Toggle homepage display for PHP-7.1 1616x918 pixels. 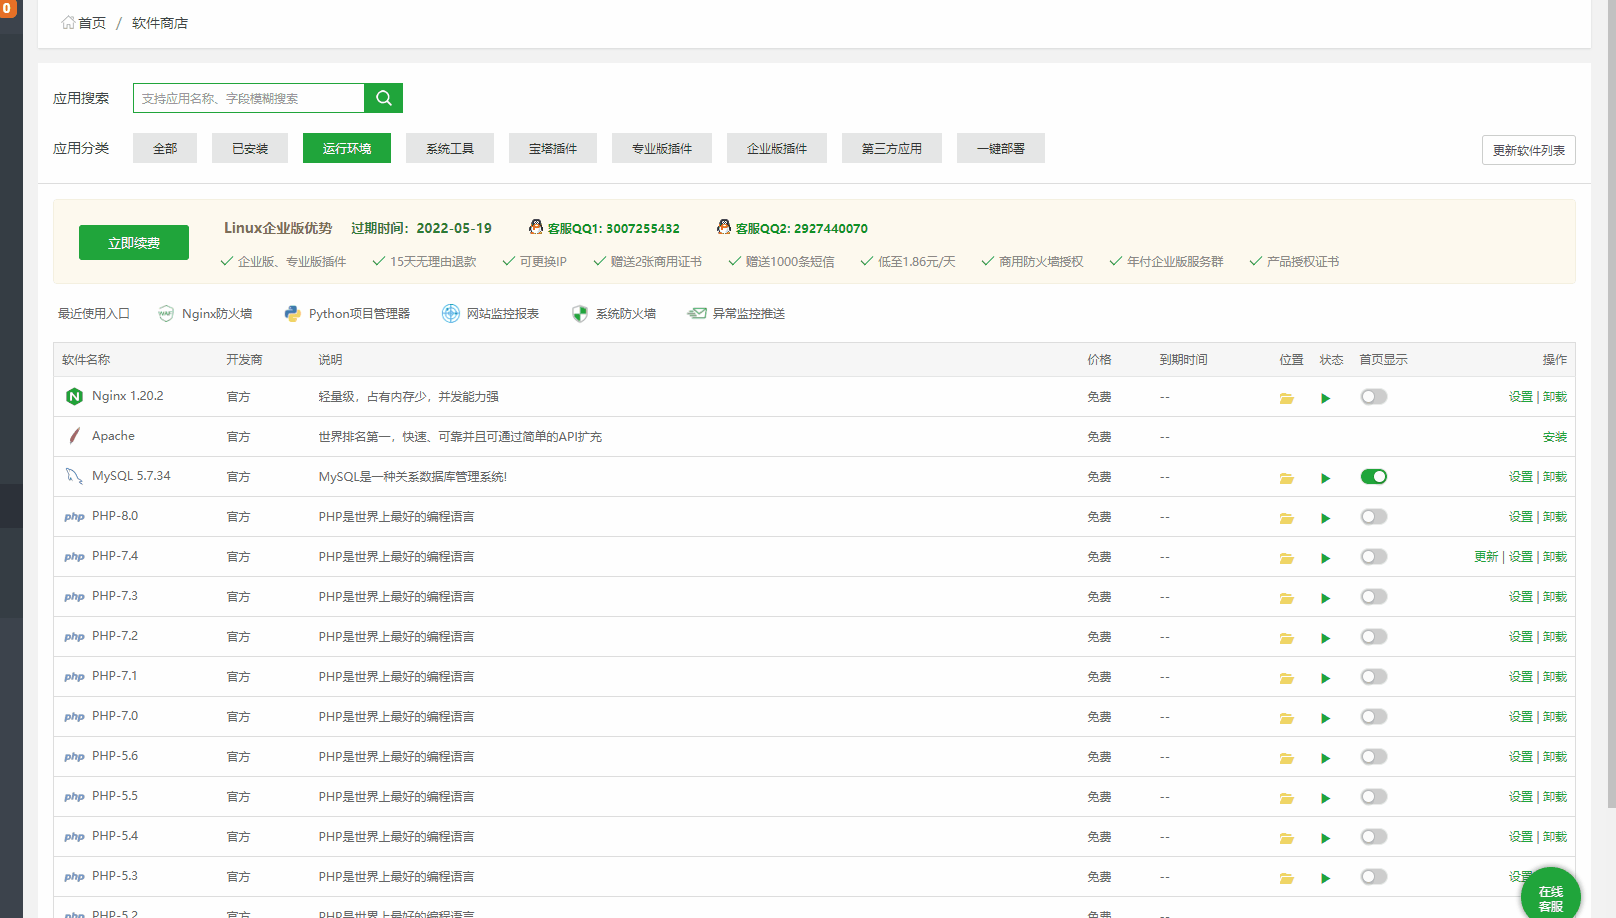coord(1374,677)
